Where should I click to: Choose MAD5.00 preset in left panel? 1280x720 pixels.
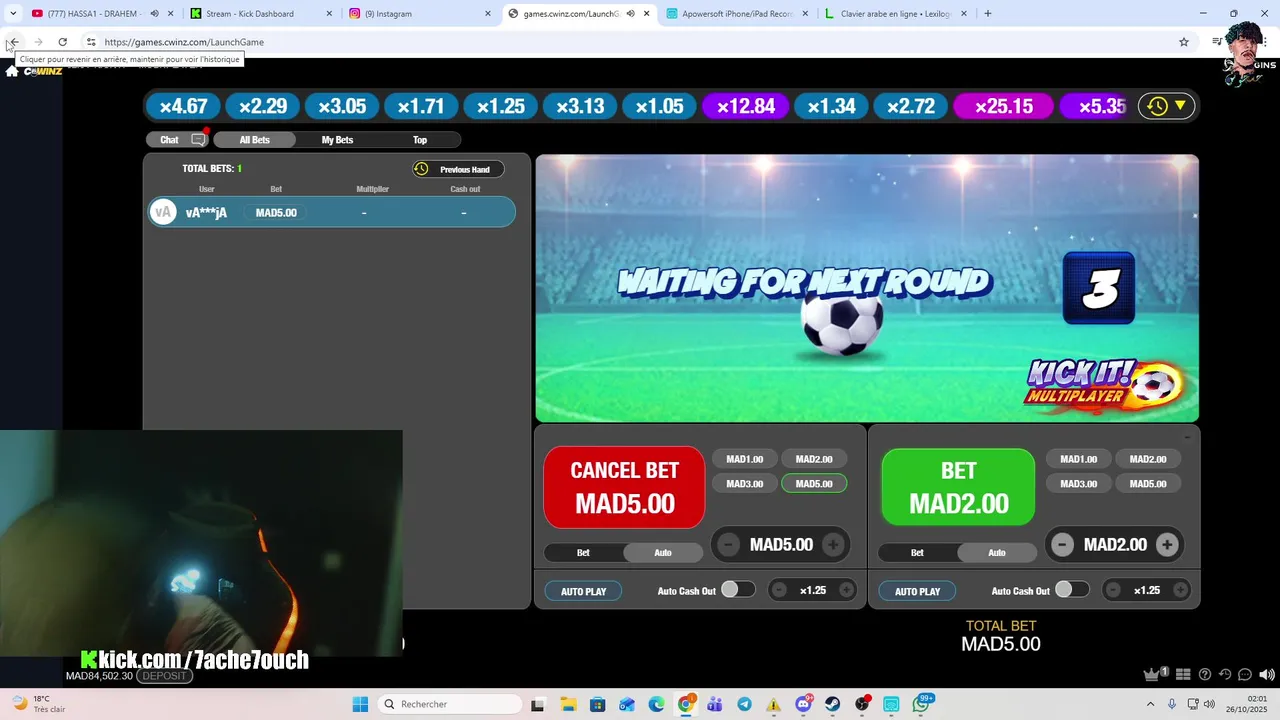814,484
